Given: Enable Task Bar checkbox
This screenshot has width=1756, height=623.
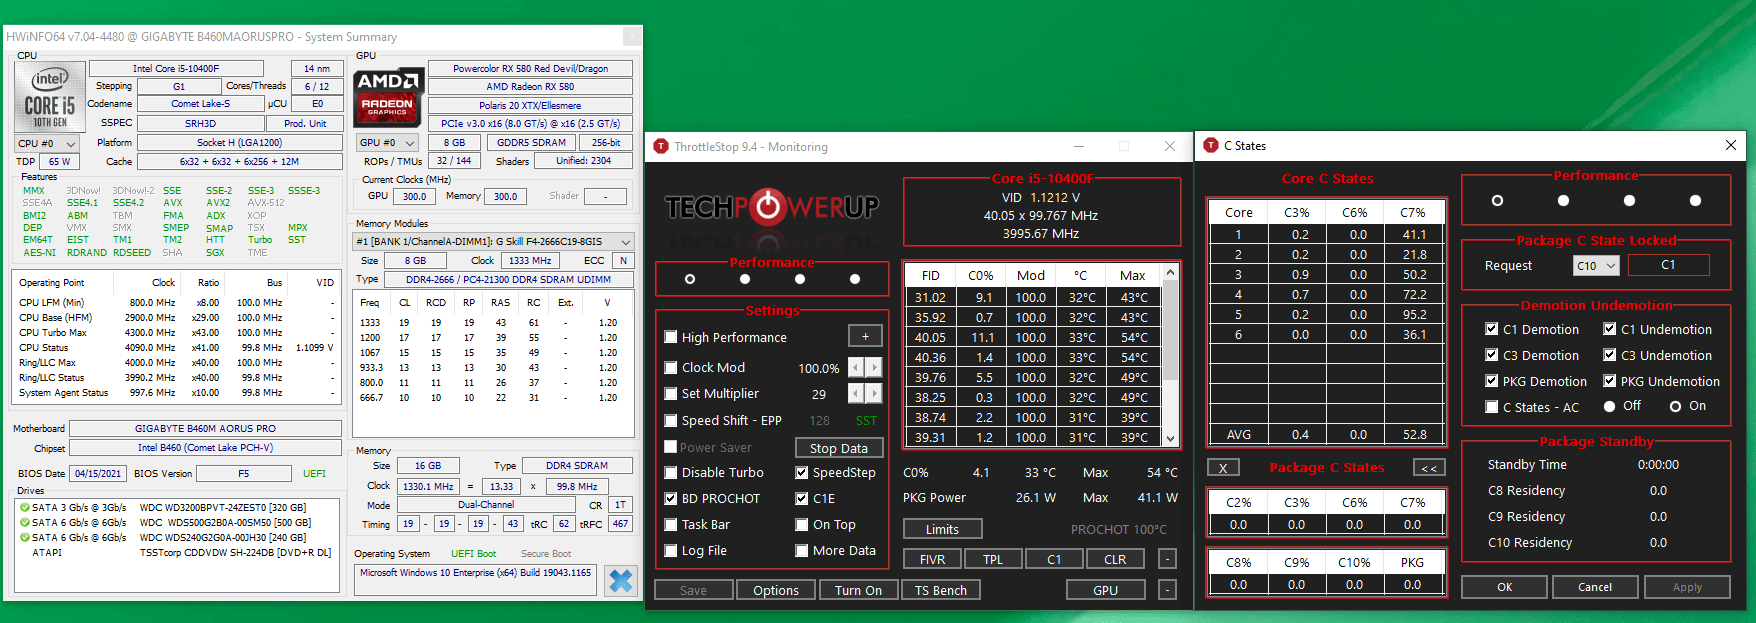Looking at the screenshot, I should point(671,524).
